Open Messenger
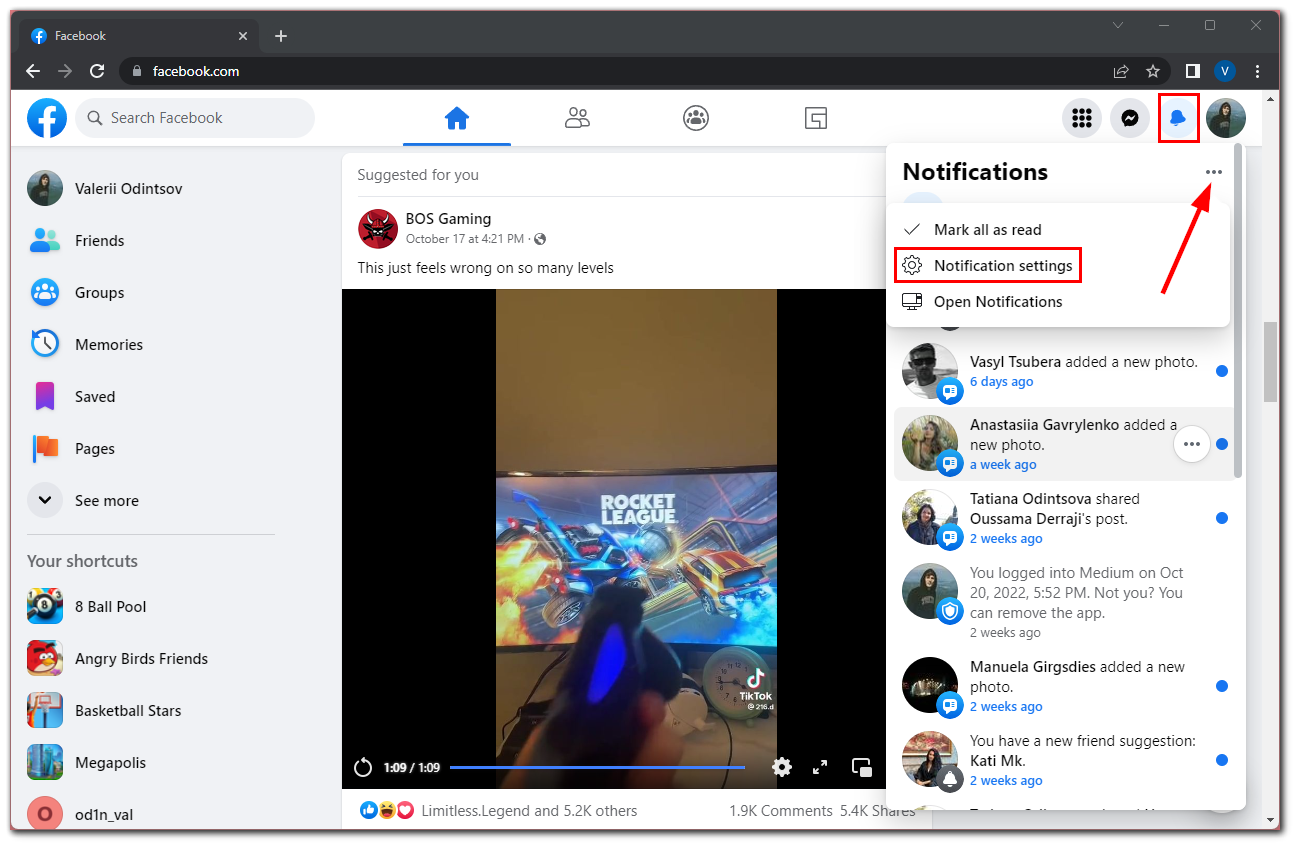The width and height of the screenshot is (1298, 848). pyautogui.click(x=1130, y=118)
